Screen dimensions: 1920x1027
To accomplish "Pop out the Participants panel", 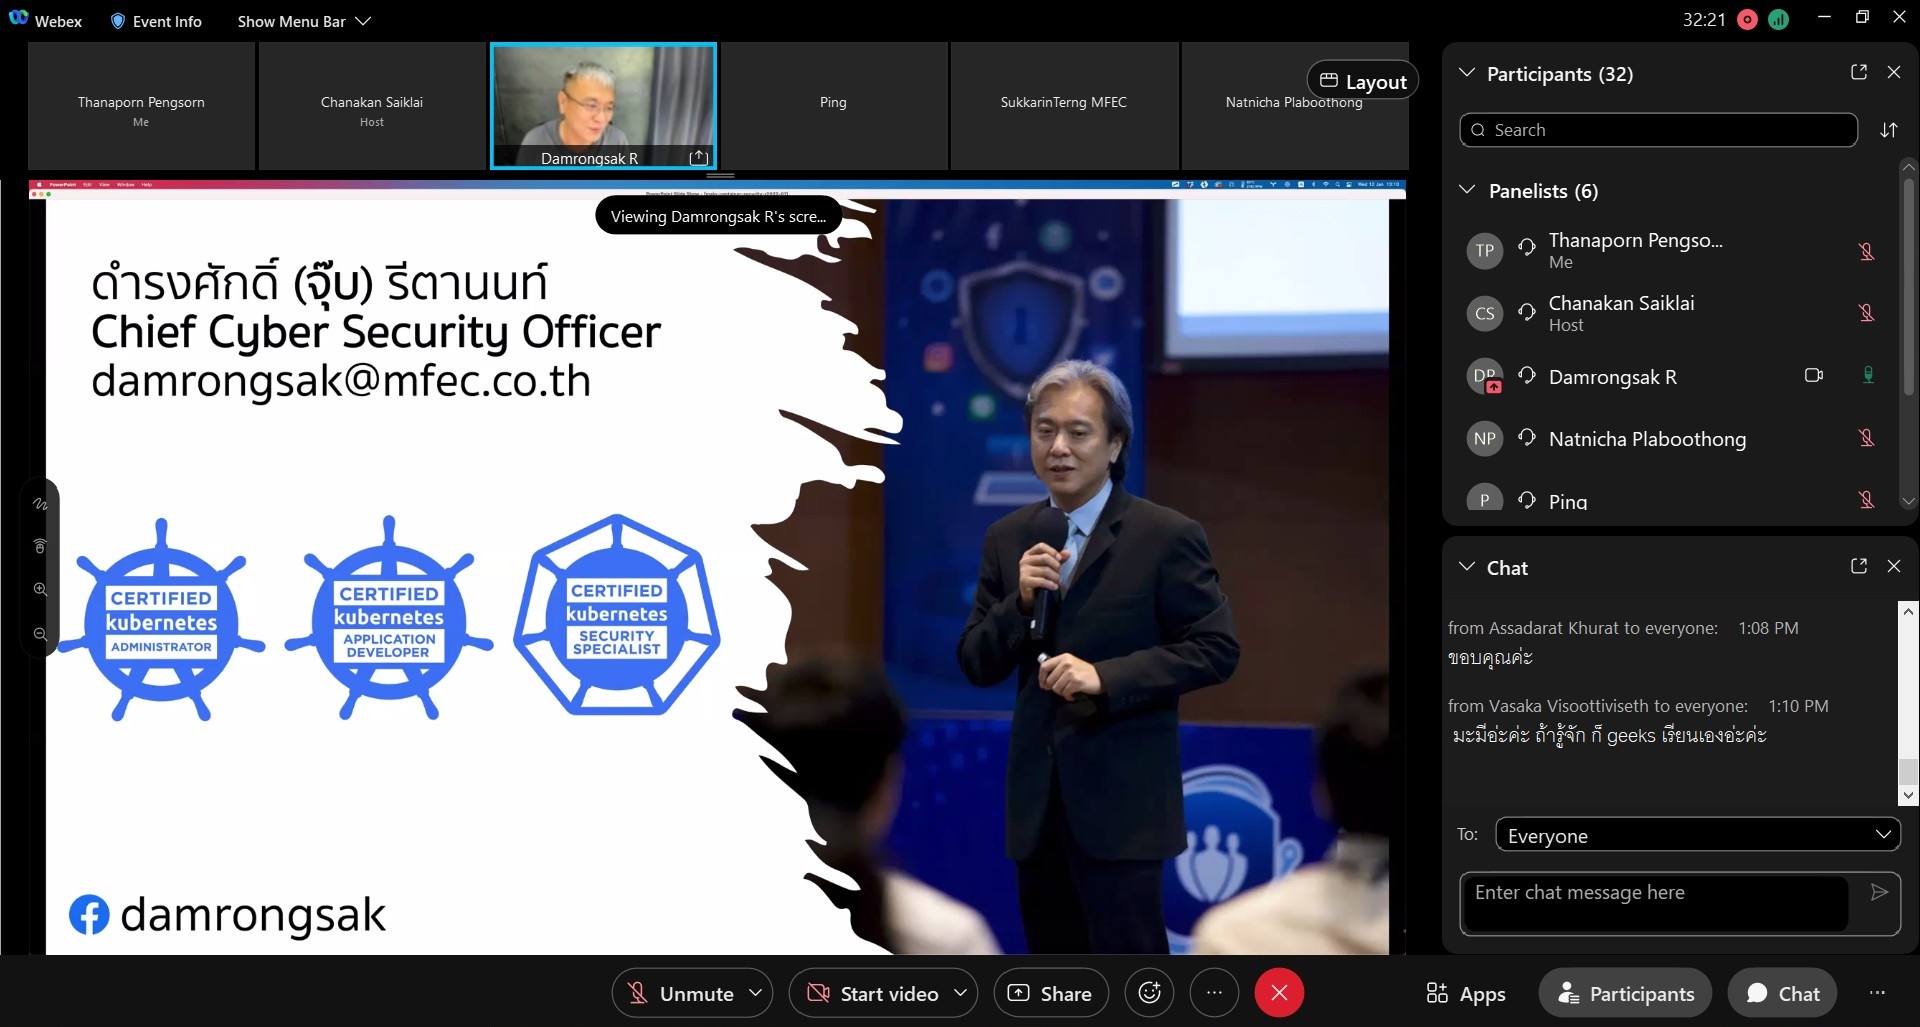I will pos(1859,72).
